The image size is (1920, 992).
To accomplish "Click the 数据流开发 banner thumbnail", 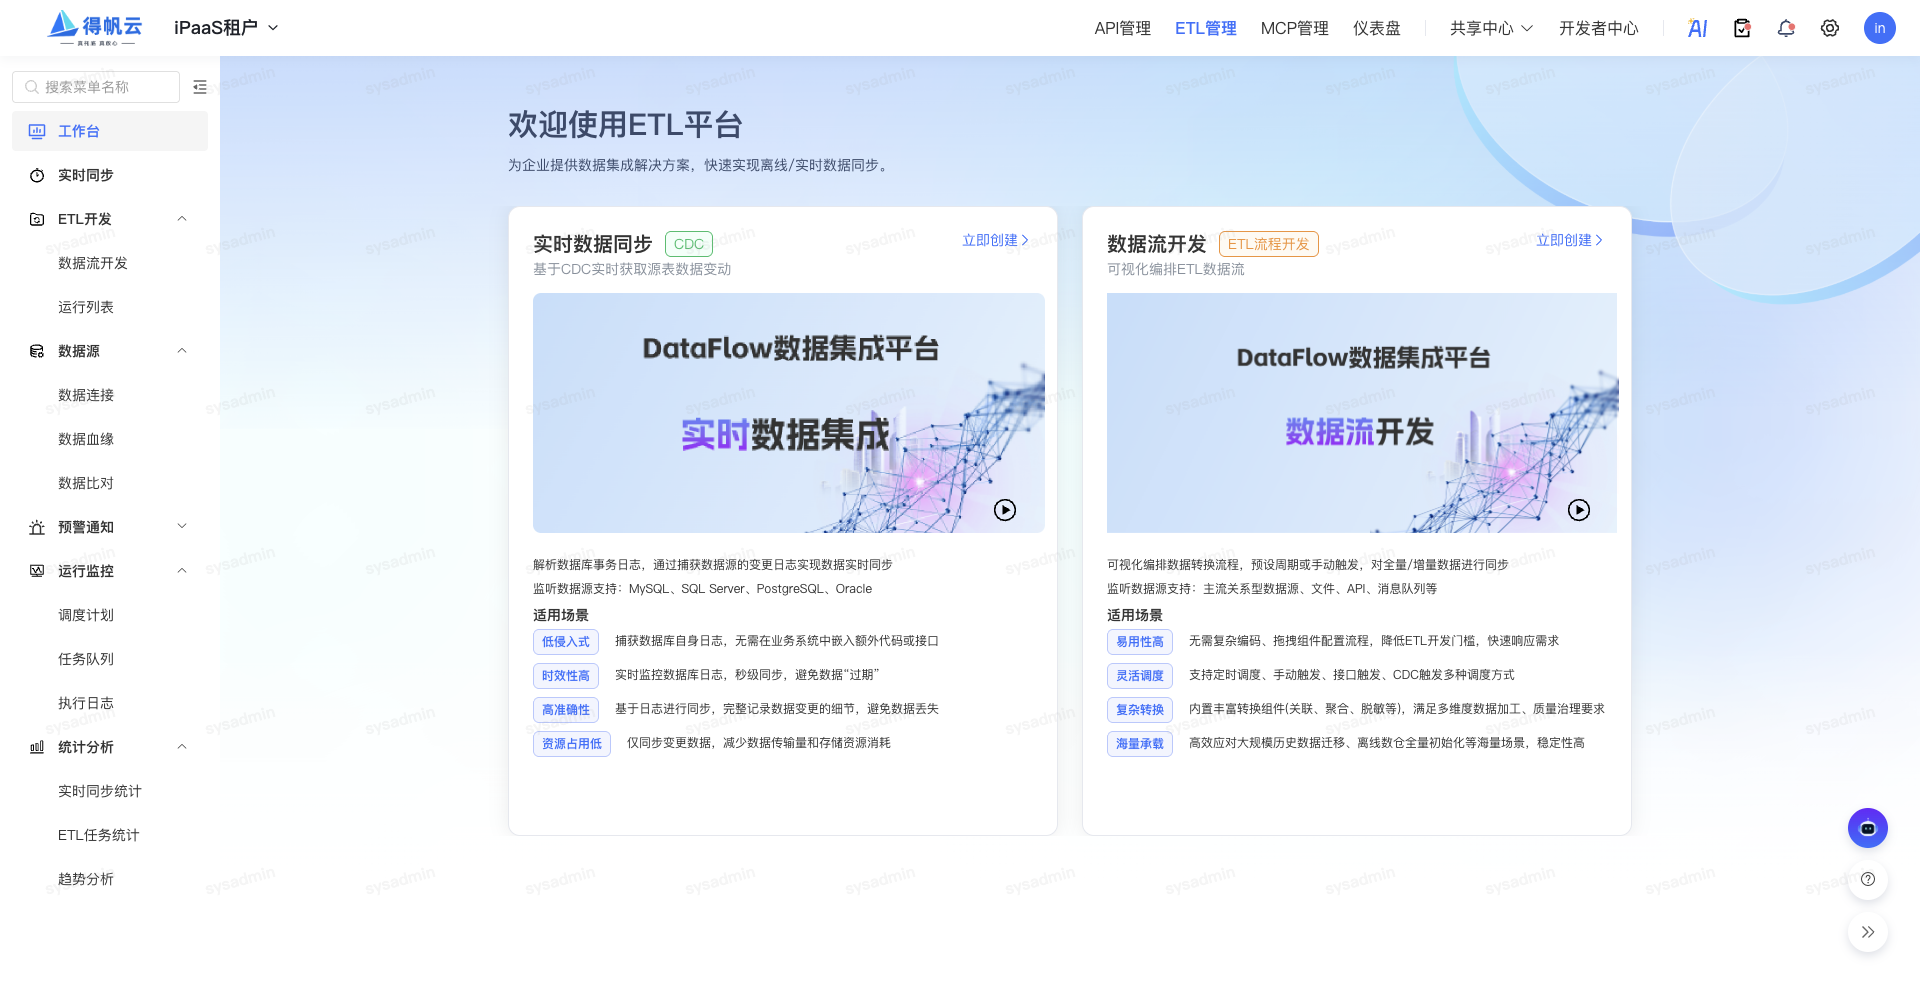I will [x=1362, y=413].
